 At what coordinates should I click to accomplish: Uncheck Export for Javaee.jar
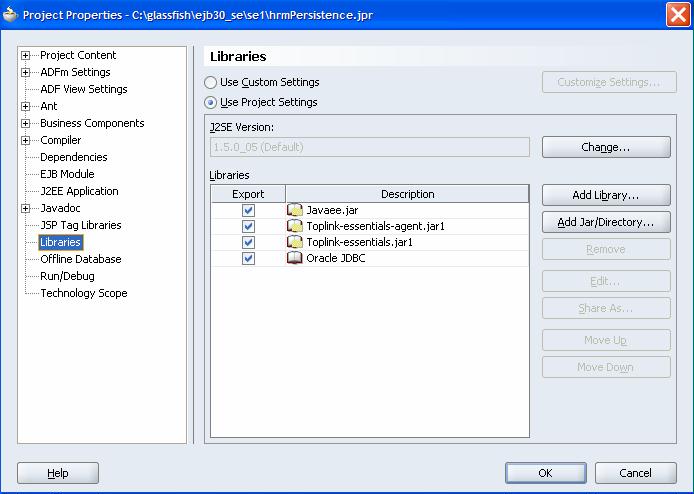pos(248,210)
